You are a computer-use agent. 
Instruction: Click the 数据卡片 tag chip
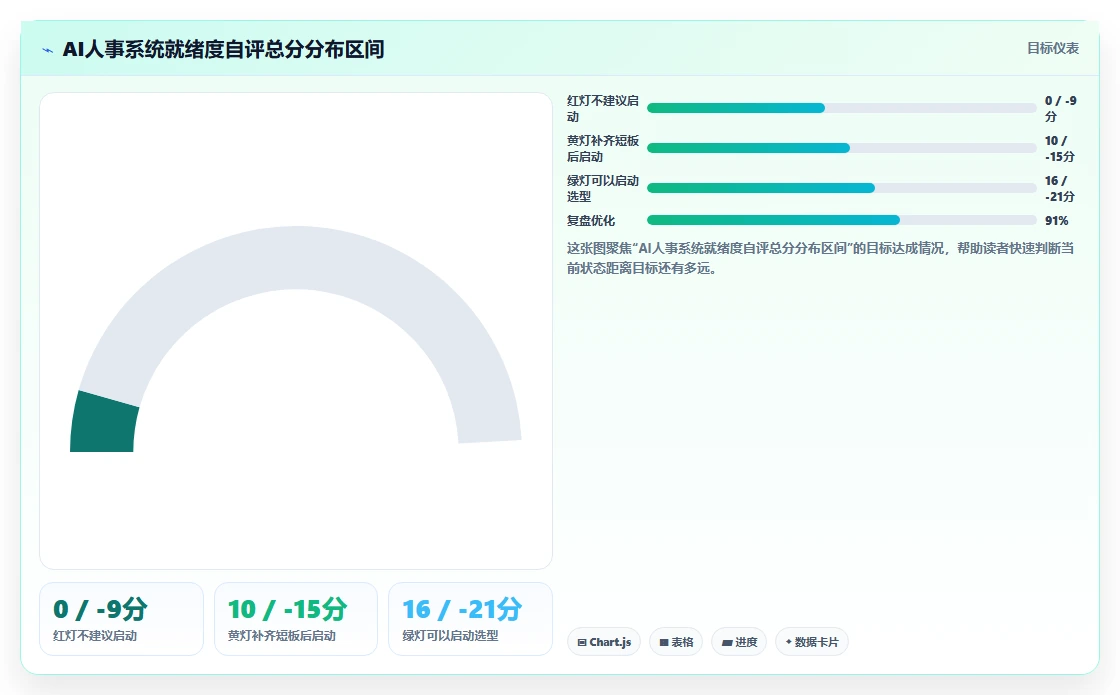click(812, 642)
